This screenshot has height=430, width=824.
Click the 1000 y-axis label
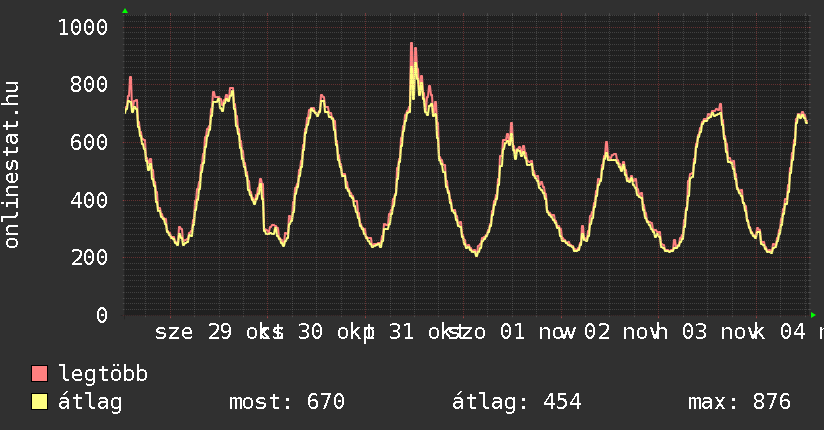pos(82,27)
